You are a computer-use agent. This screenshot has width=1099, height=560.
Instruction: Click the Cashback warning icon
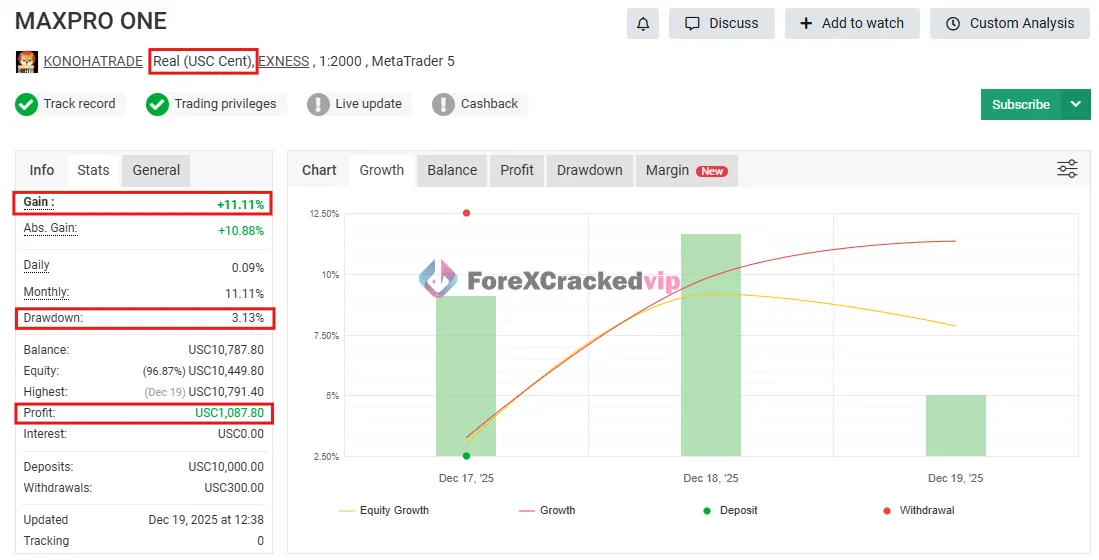(443, 104)
